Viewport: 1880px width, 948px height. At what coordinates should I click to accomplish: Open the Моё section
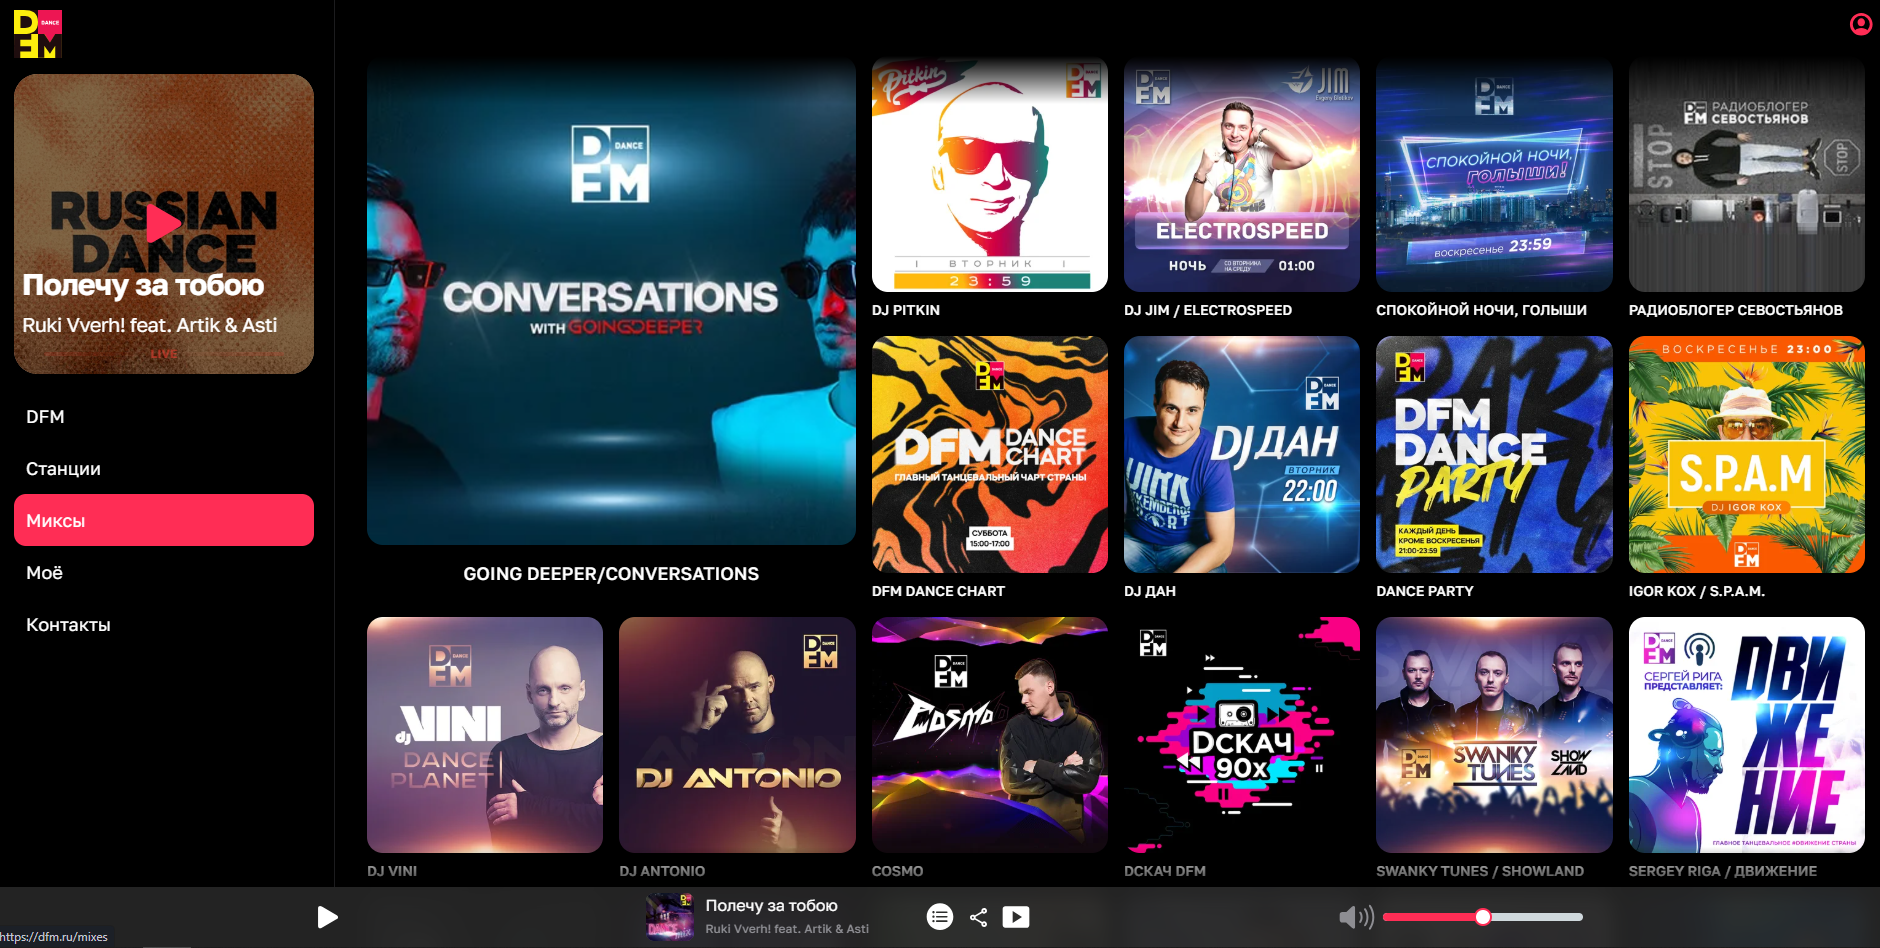[164, 573]
